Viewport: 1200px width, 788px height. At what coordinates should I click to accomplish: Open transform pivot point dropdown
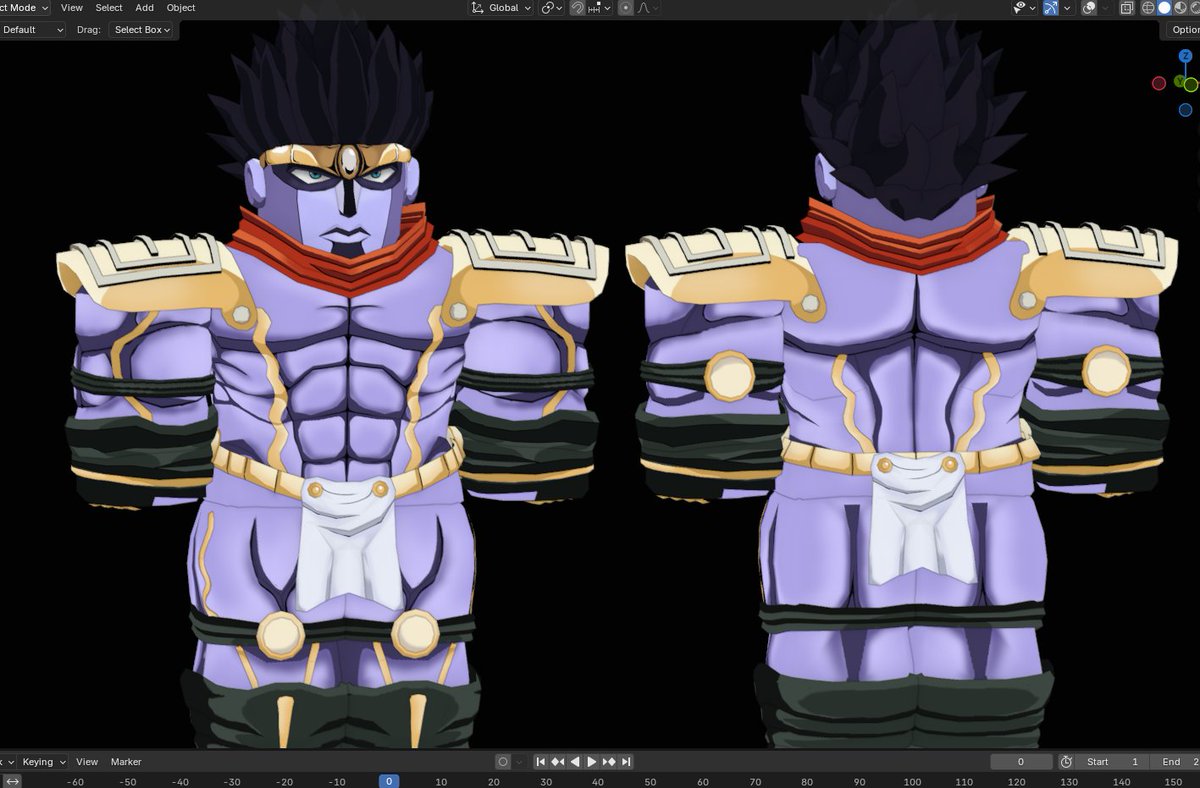(x=551, y=8)
